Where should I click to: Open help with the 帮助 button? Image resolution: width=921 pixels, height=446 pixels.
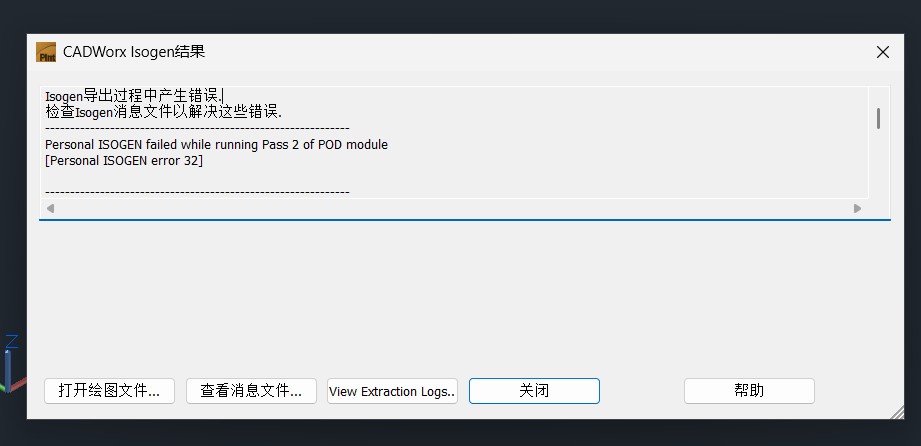click(749, 391)
